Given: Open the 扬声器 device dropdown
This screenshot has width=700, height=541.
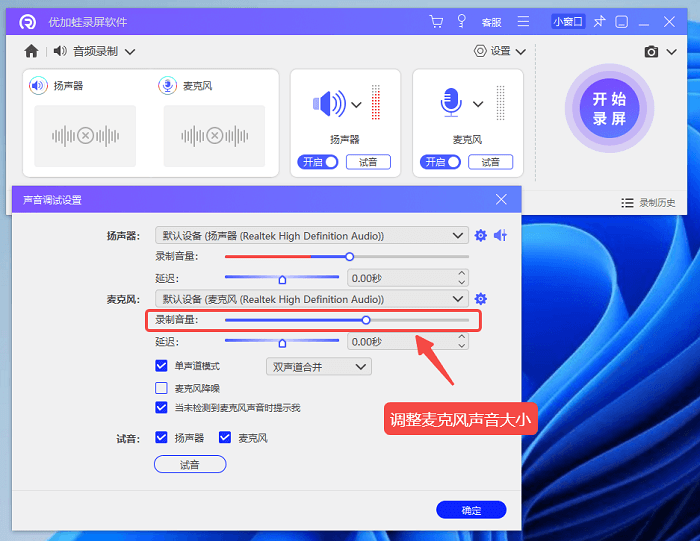Looking at the screenshot, I should 312,236.
